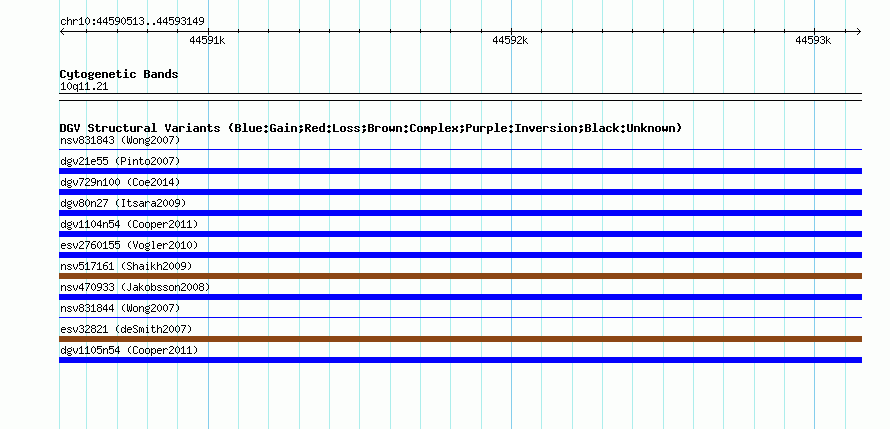
Task: Click the 44591k ruler tick label
Action: [x=207, y=40]
